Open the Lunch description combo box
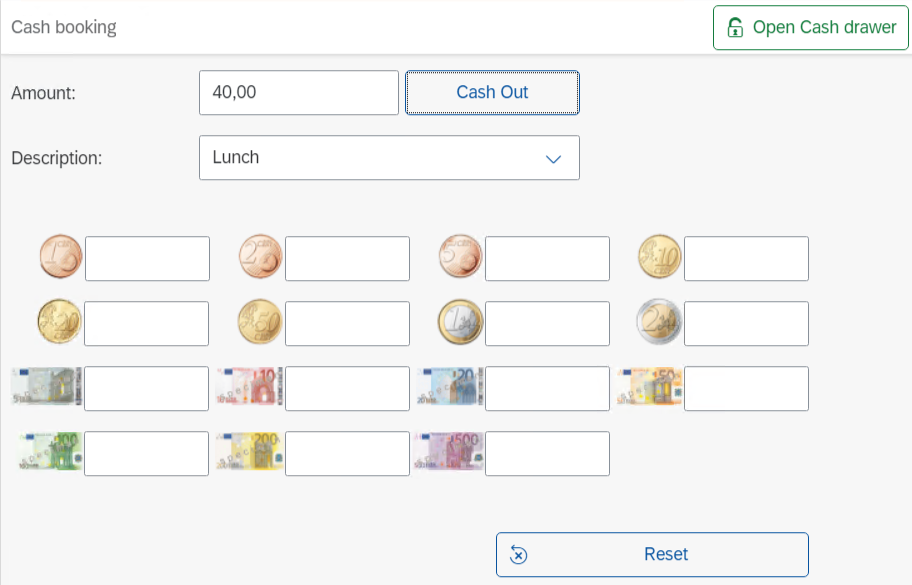The height and width of the screenshot is (585, 912). click(x=370, y=158)
